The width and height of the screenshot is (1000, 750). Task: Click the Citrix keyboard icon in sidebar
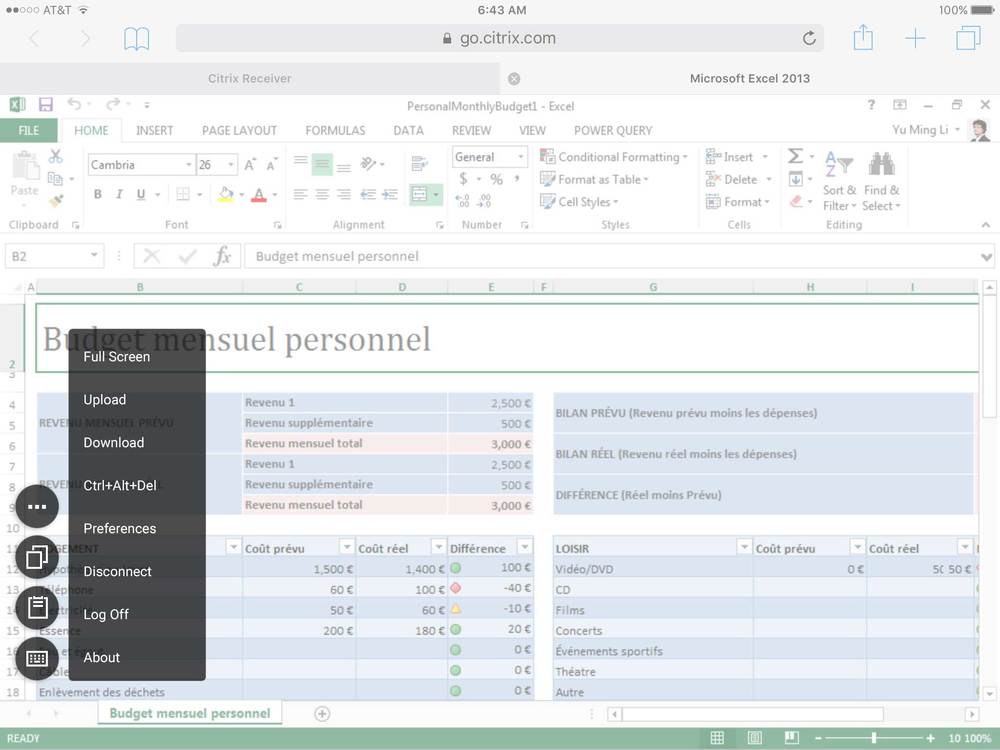coord(37,658)
